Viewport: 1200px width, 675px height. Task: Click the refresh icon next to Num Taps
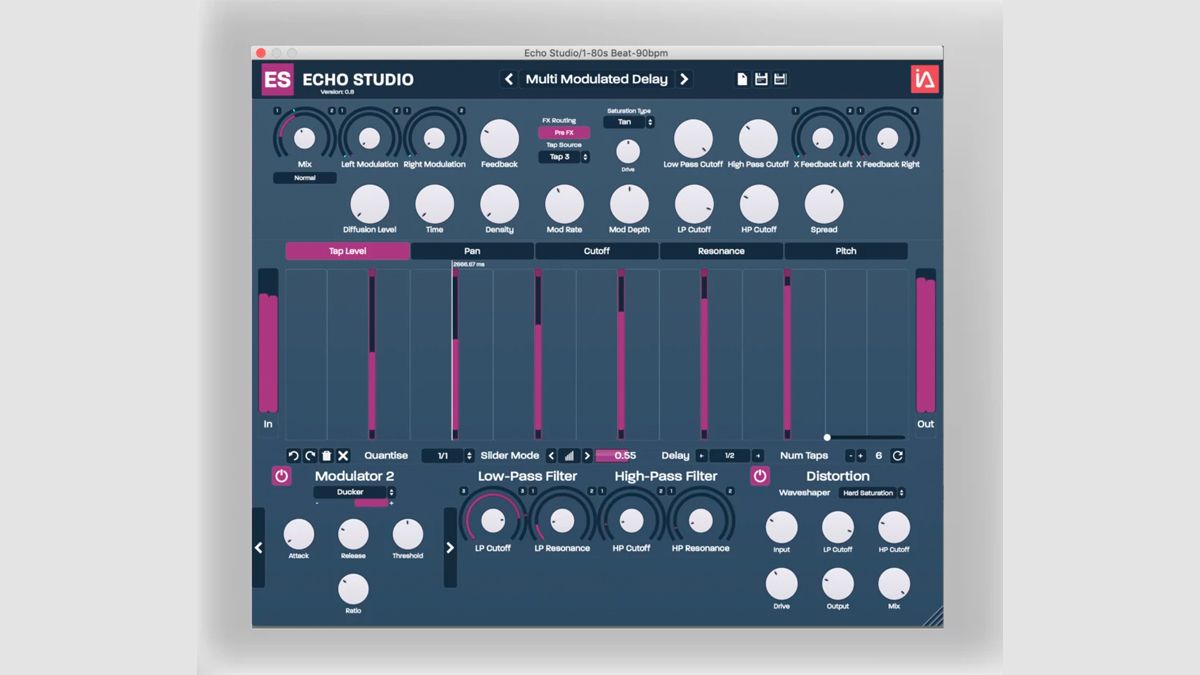(x=897, y=455)
